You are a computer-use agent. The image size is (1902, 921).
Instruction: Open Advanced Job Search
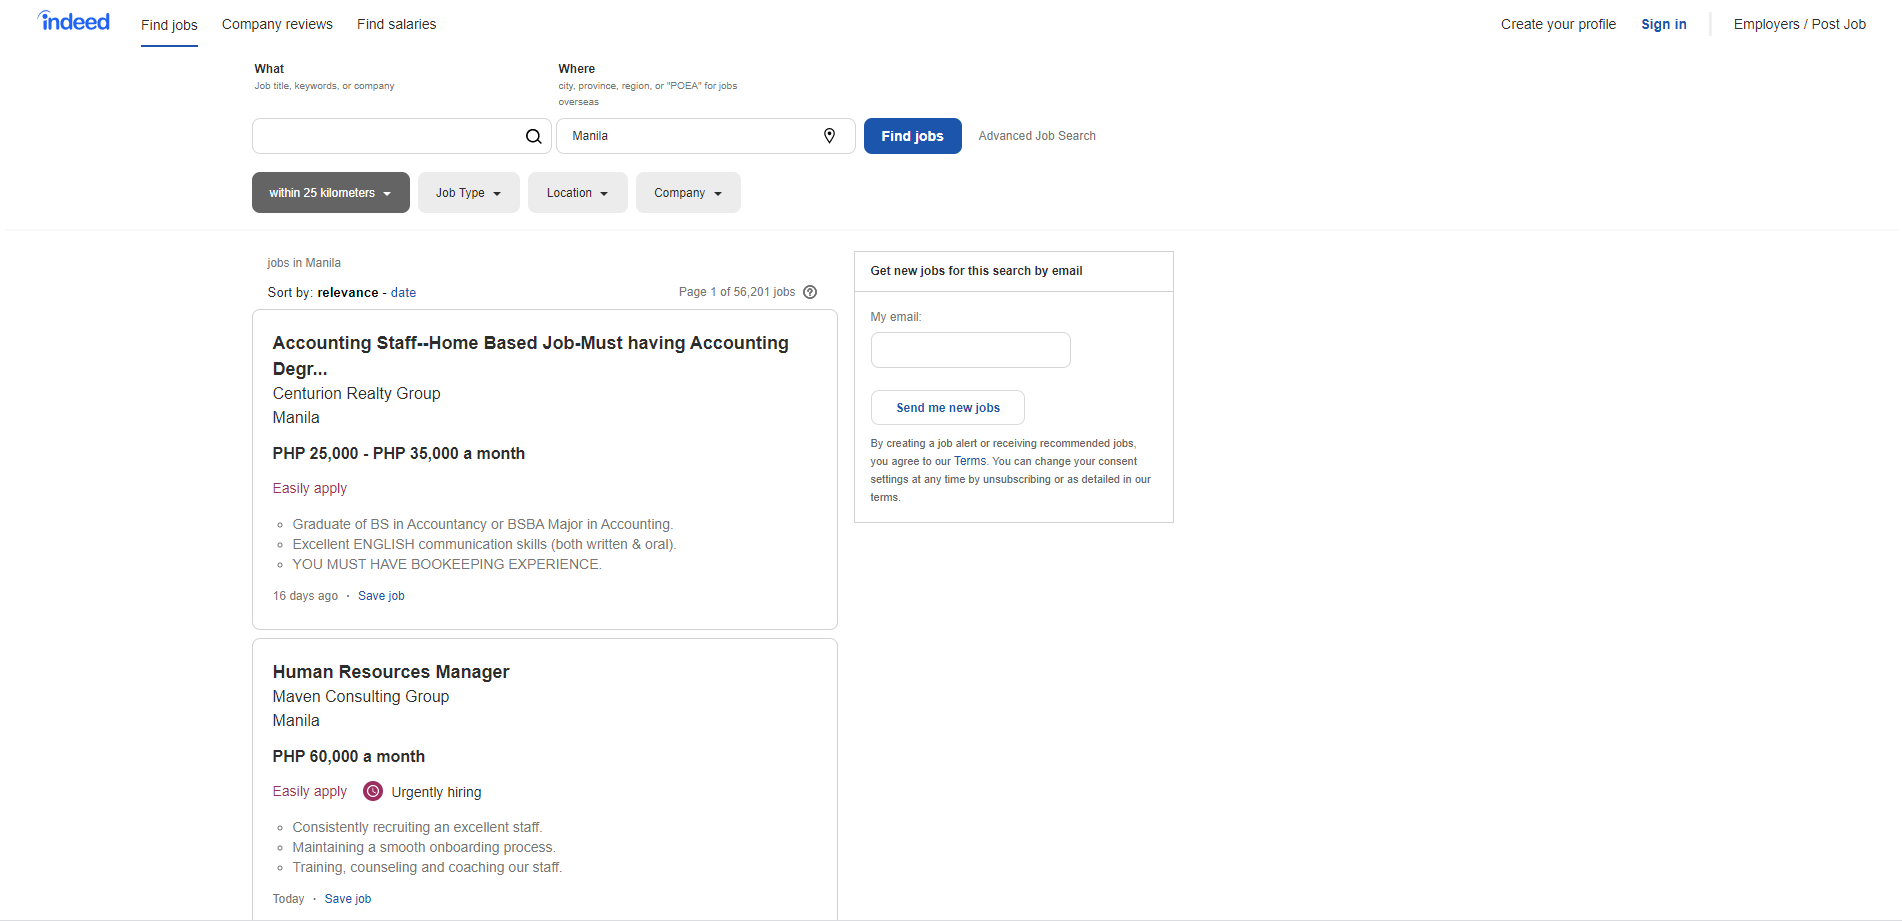pyautogui.click(x=1037, y=136)
